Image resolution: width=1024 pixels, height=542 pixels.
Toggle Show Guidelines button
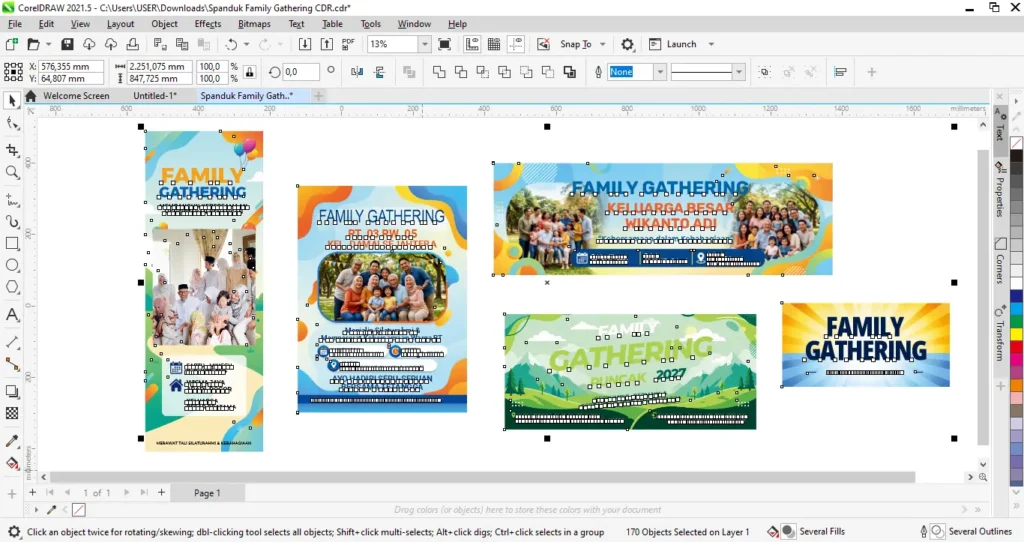[x=516, y=44]
